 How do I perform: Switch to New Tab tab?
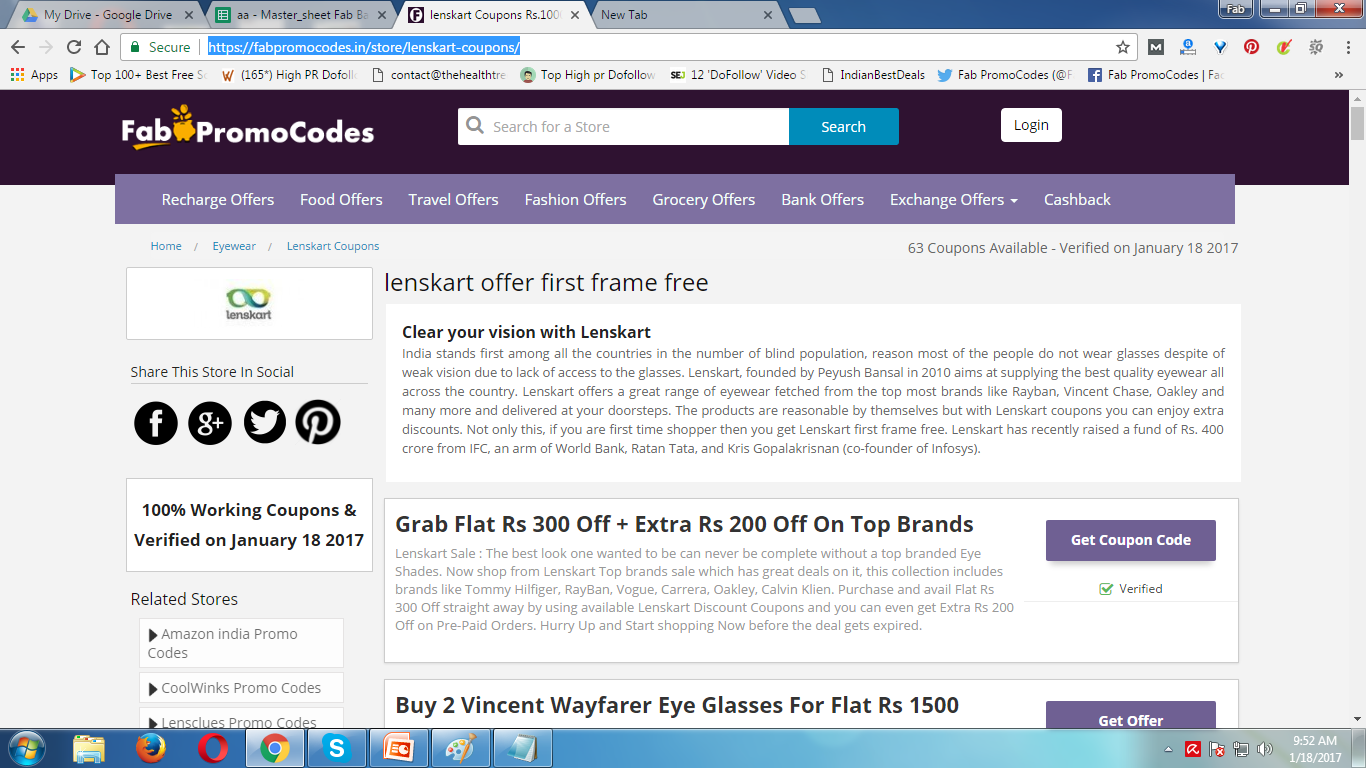click(686, 15)
